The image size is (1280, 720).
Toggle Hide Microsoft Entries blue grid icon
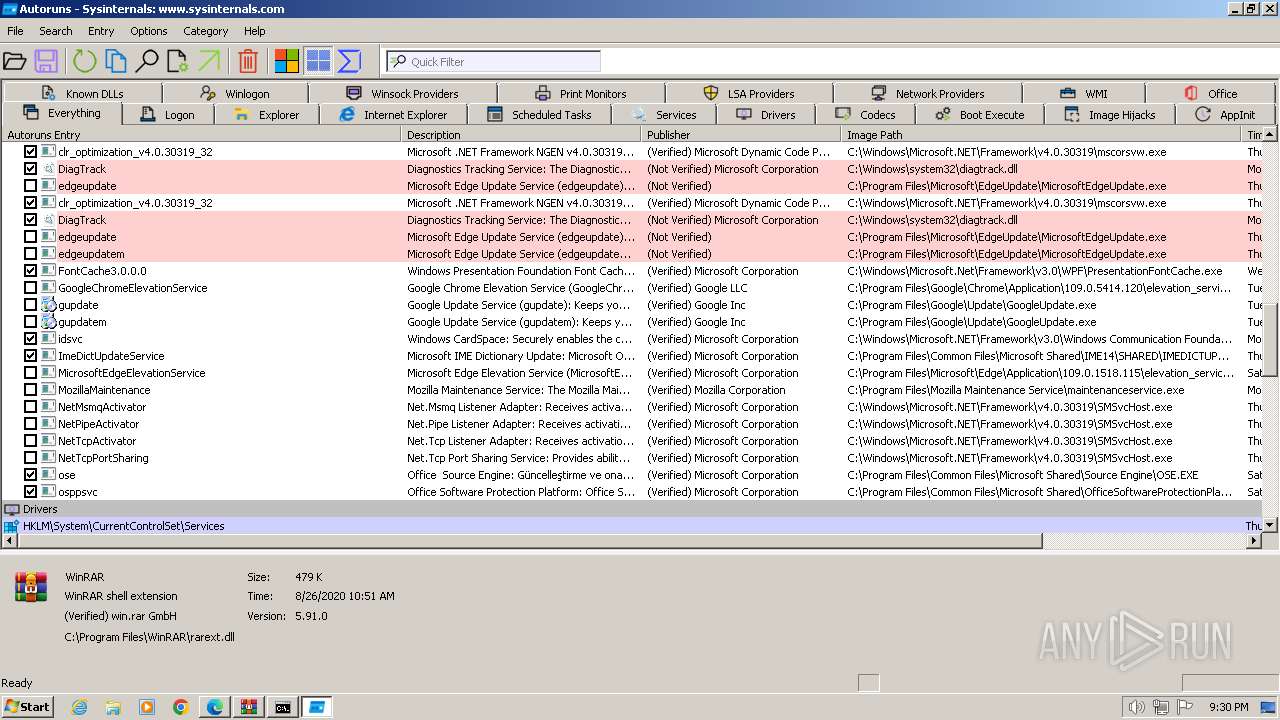tap(318, 62)
